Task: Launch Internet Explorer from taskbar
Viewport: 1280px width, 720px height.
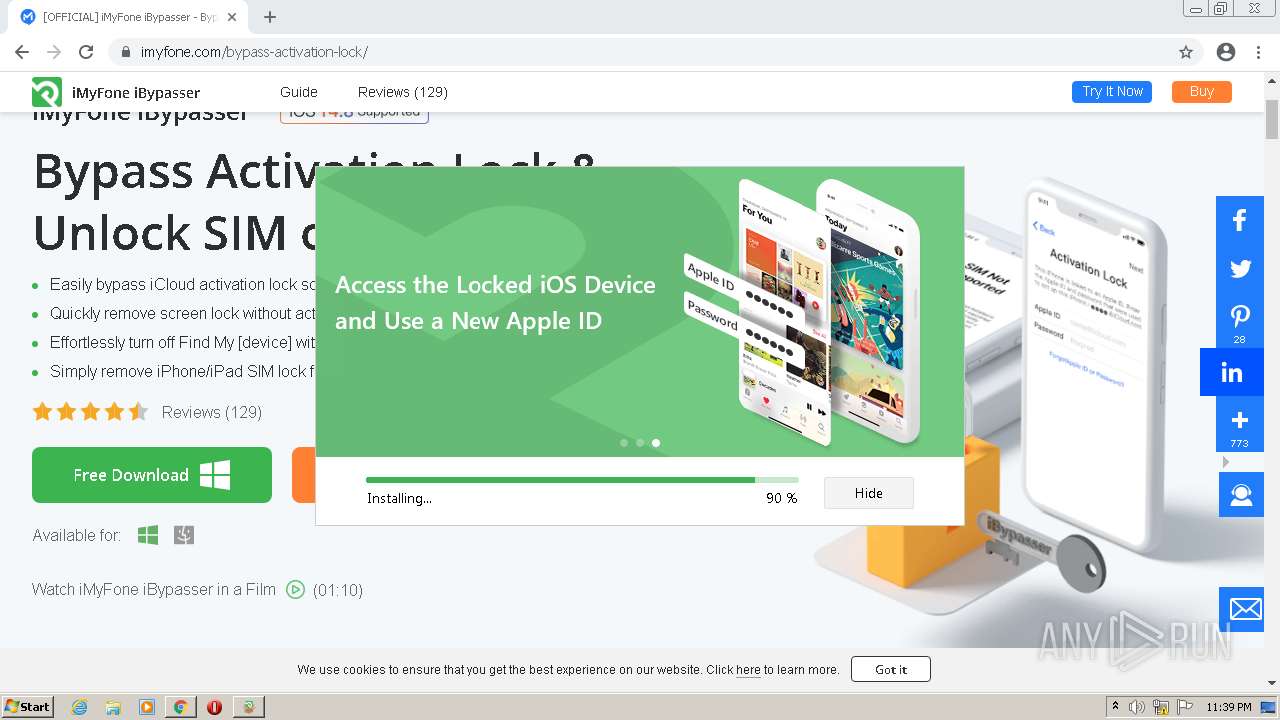Action: (x=79, y=707)
